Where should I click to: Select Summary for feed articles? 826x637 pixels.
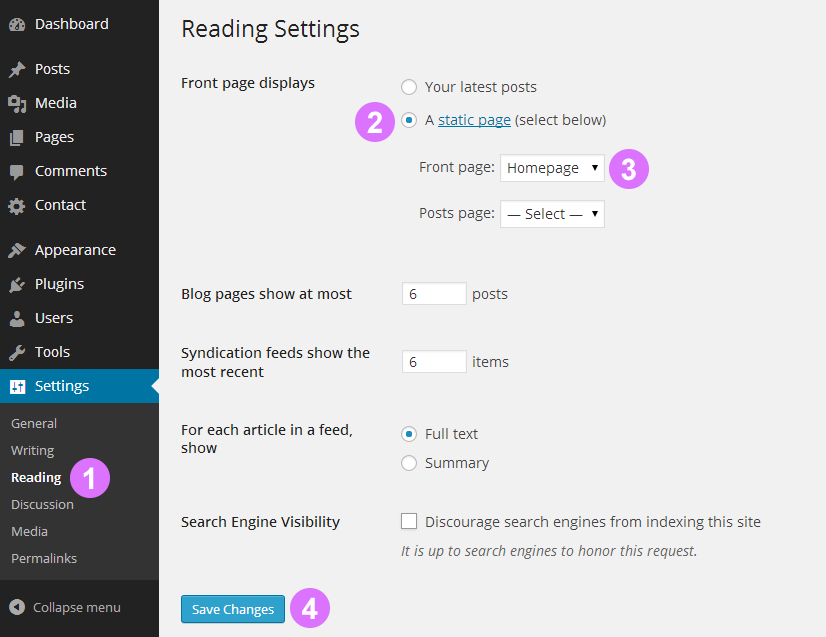[408, 463]
